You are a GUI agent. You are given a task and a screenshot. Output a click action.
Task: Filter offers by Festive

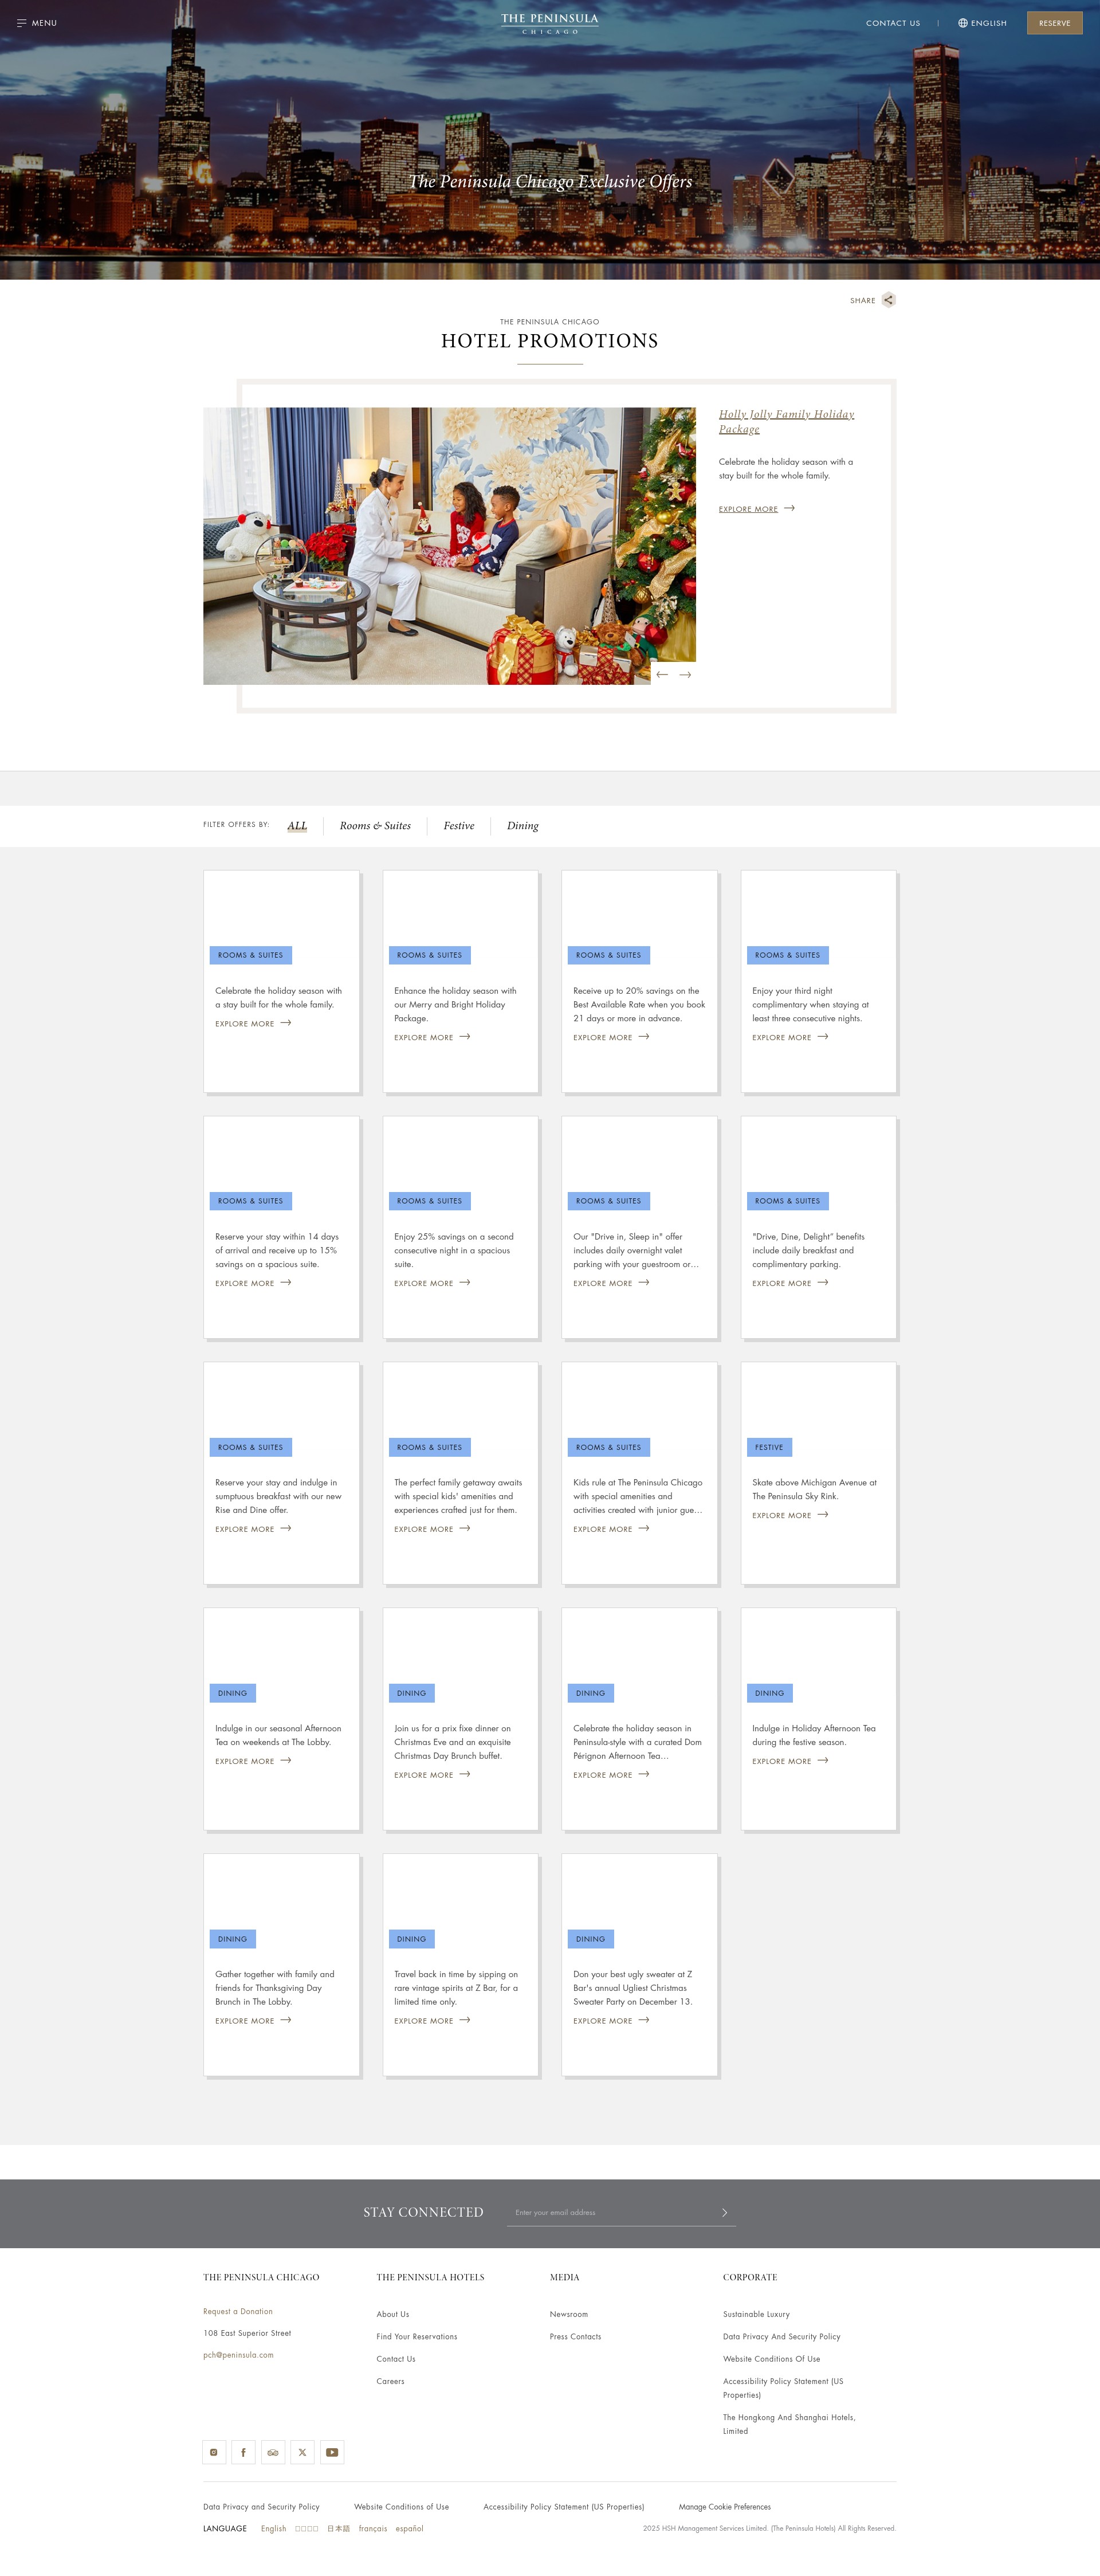(459, 826)
